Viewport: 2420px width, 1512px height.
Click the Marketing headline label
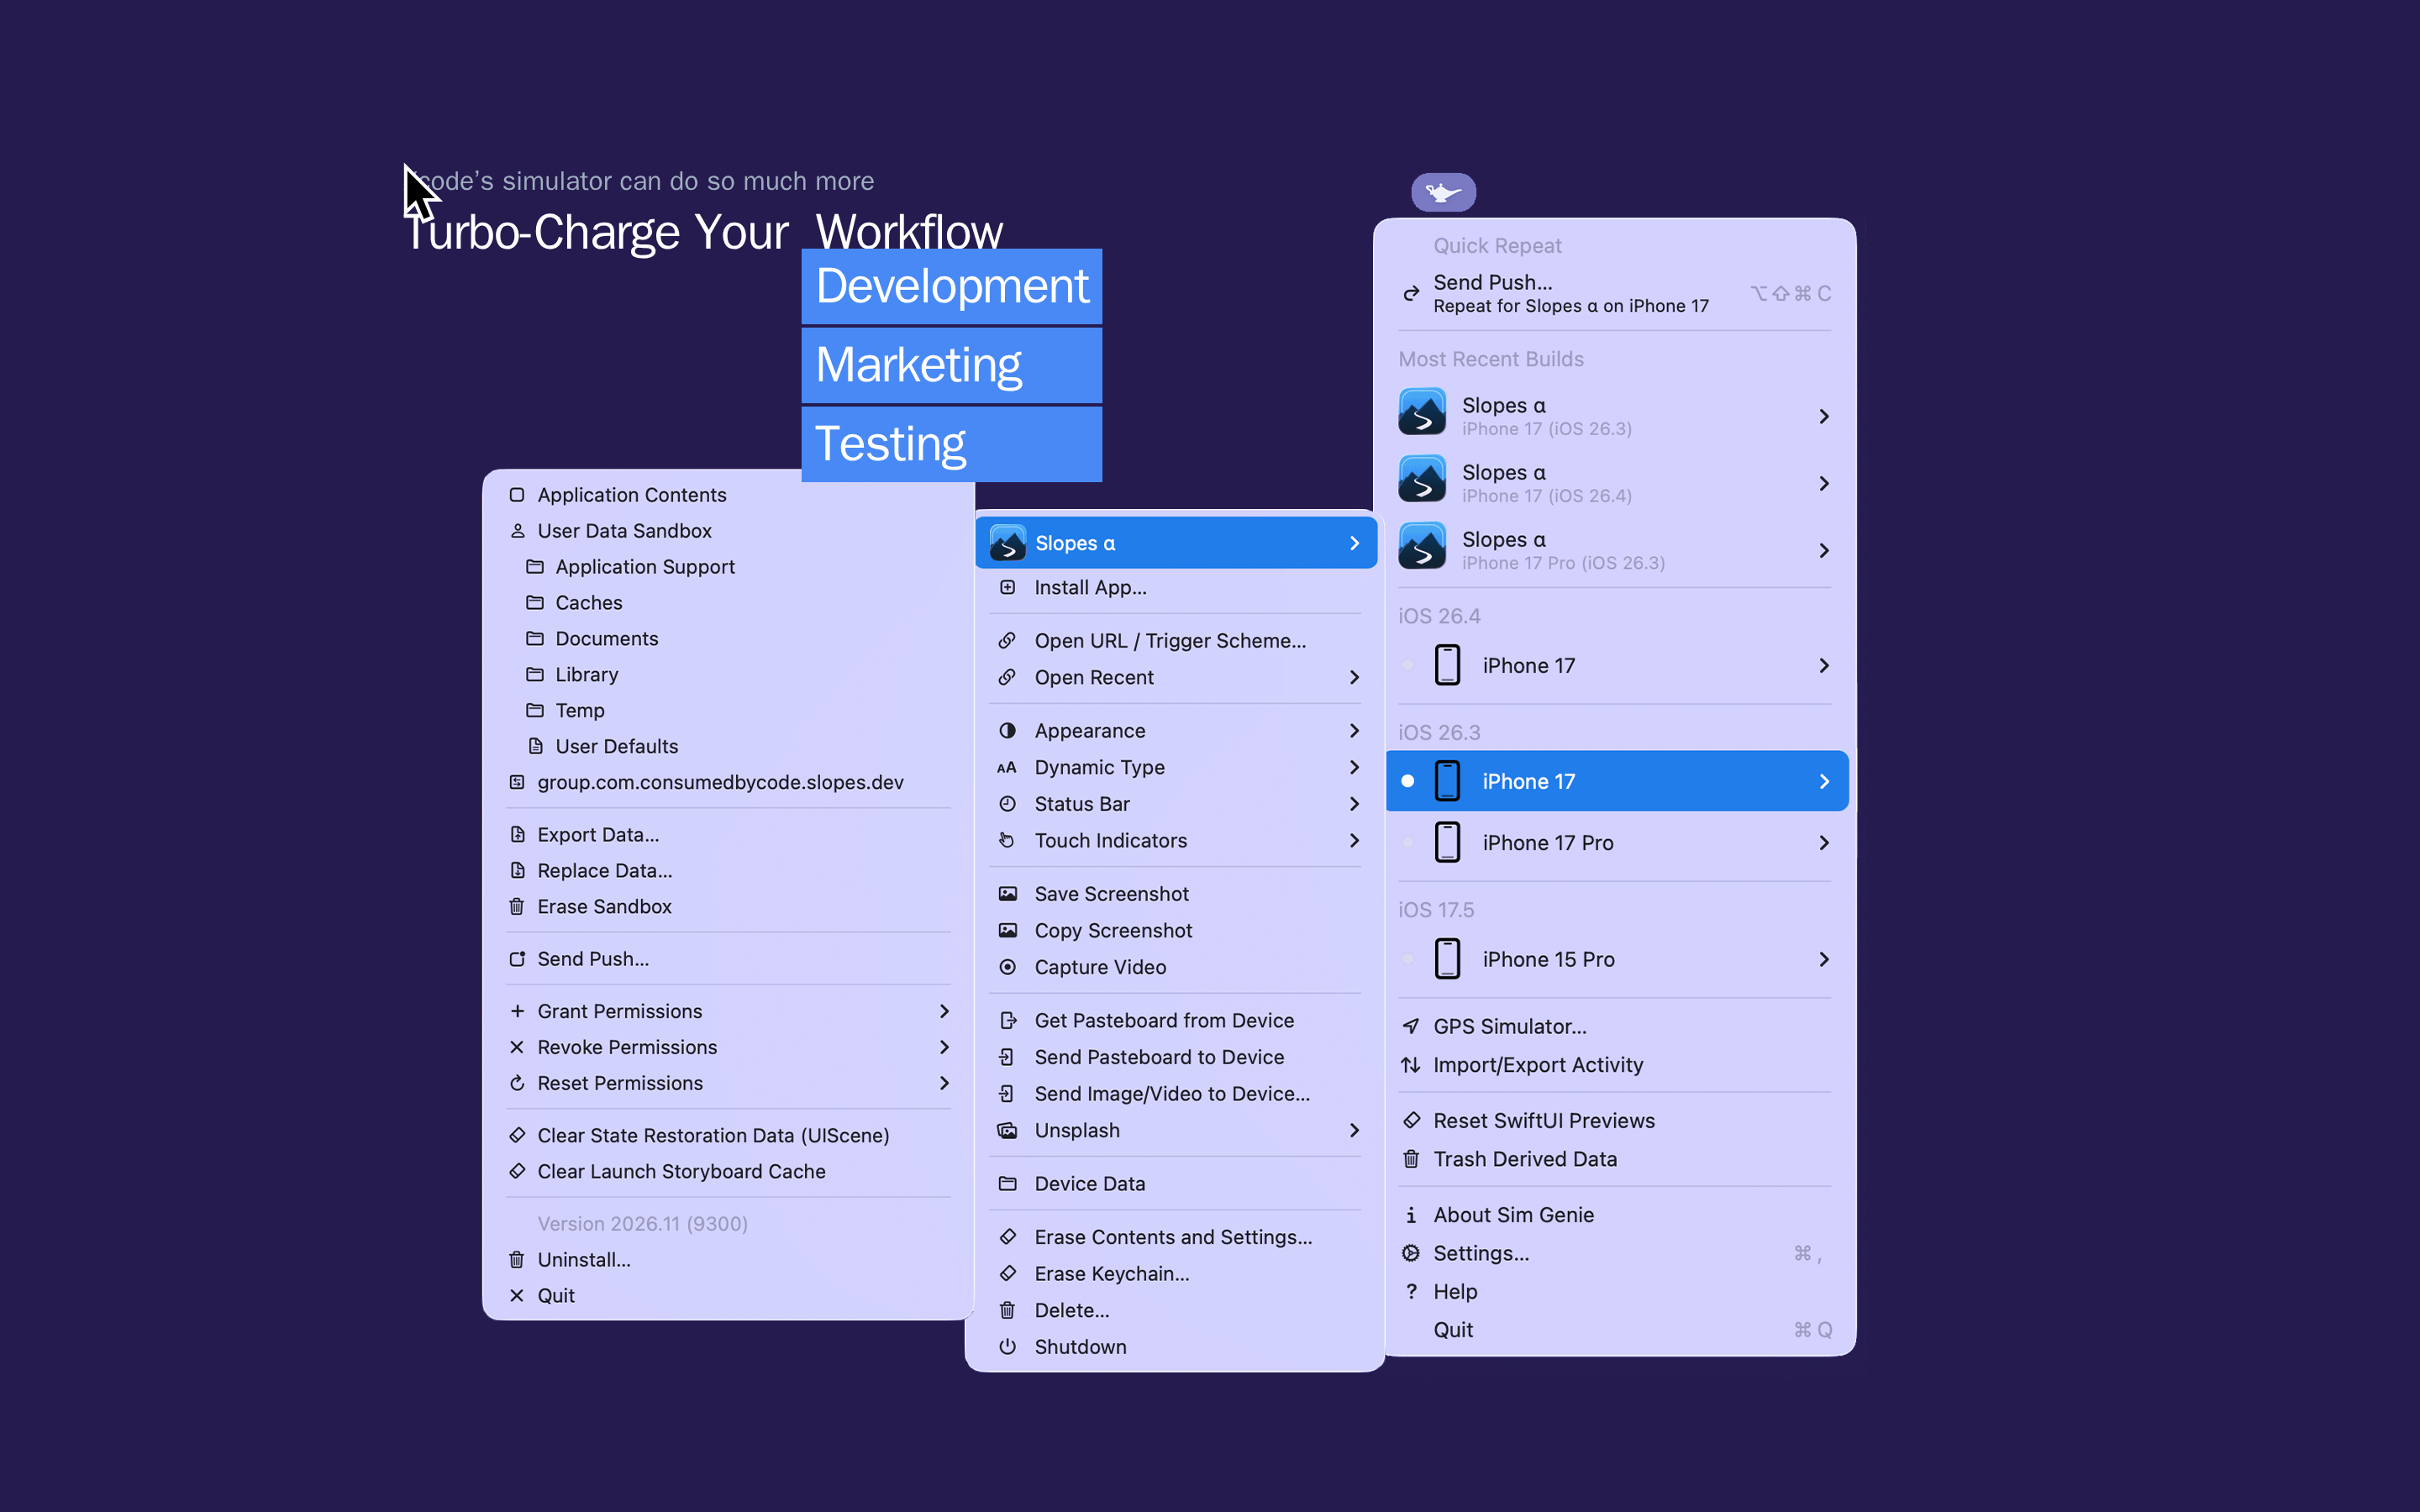[x=918, y=365]
